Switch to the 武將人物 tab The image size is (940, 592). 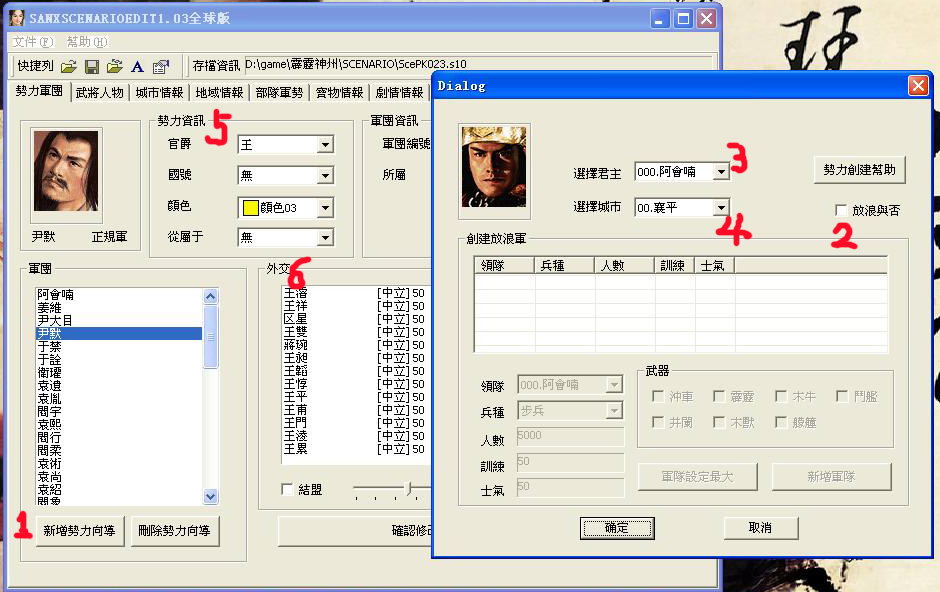coord(100,93)
